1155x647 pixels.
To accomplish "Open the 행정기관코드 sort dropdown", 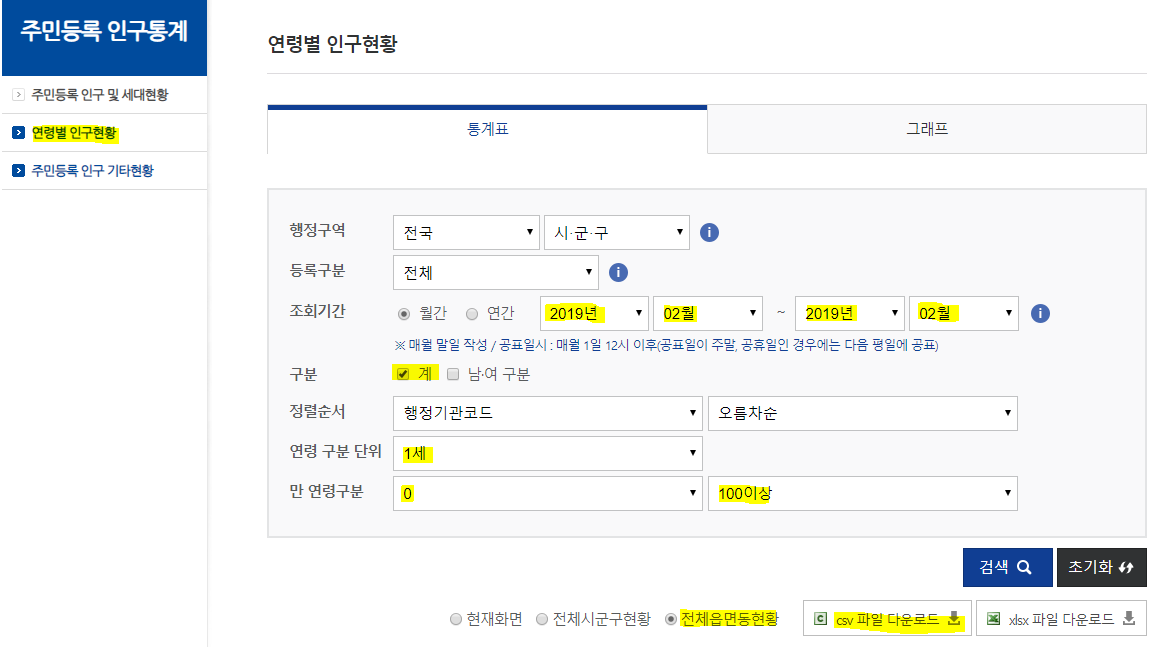I will coord(547,413).
